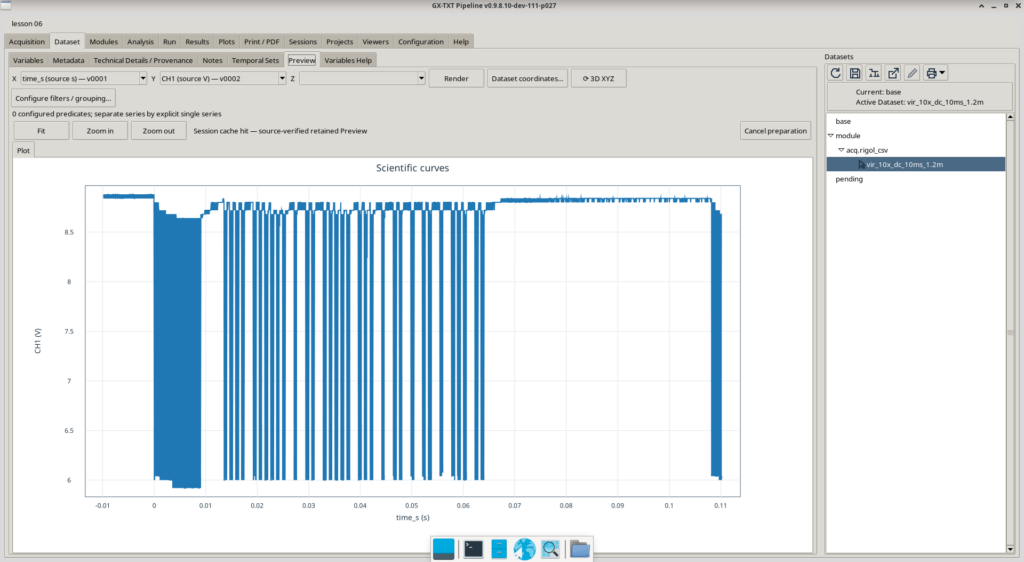The height and width of the screenshot is (562, 1024).
Task: Select the Dataset tab
Action: pyautogui.click(x=67, y=41)
